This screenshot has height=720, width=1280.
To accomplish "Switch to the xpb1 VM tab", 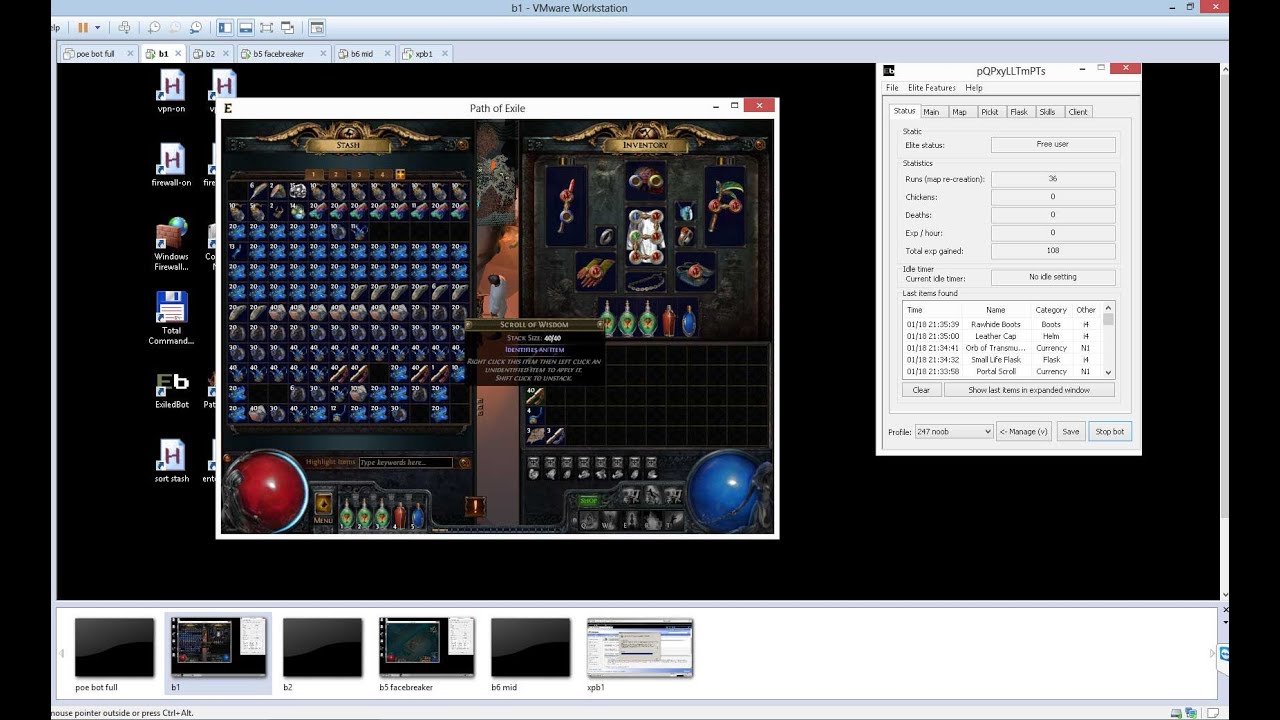I will click(424, 54).
